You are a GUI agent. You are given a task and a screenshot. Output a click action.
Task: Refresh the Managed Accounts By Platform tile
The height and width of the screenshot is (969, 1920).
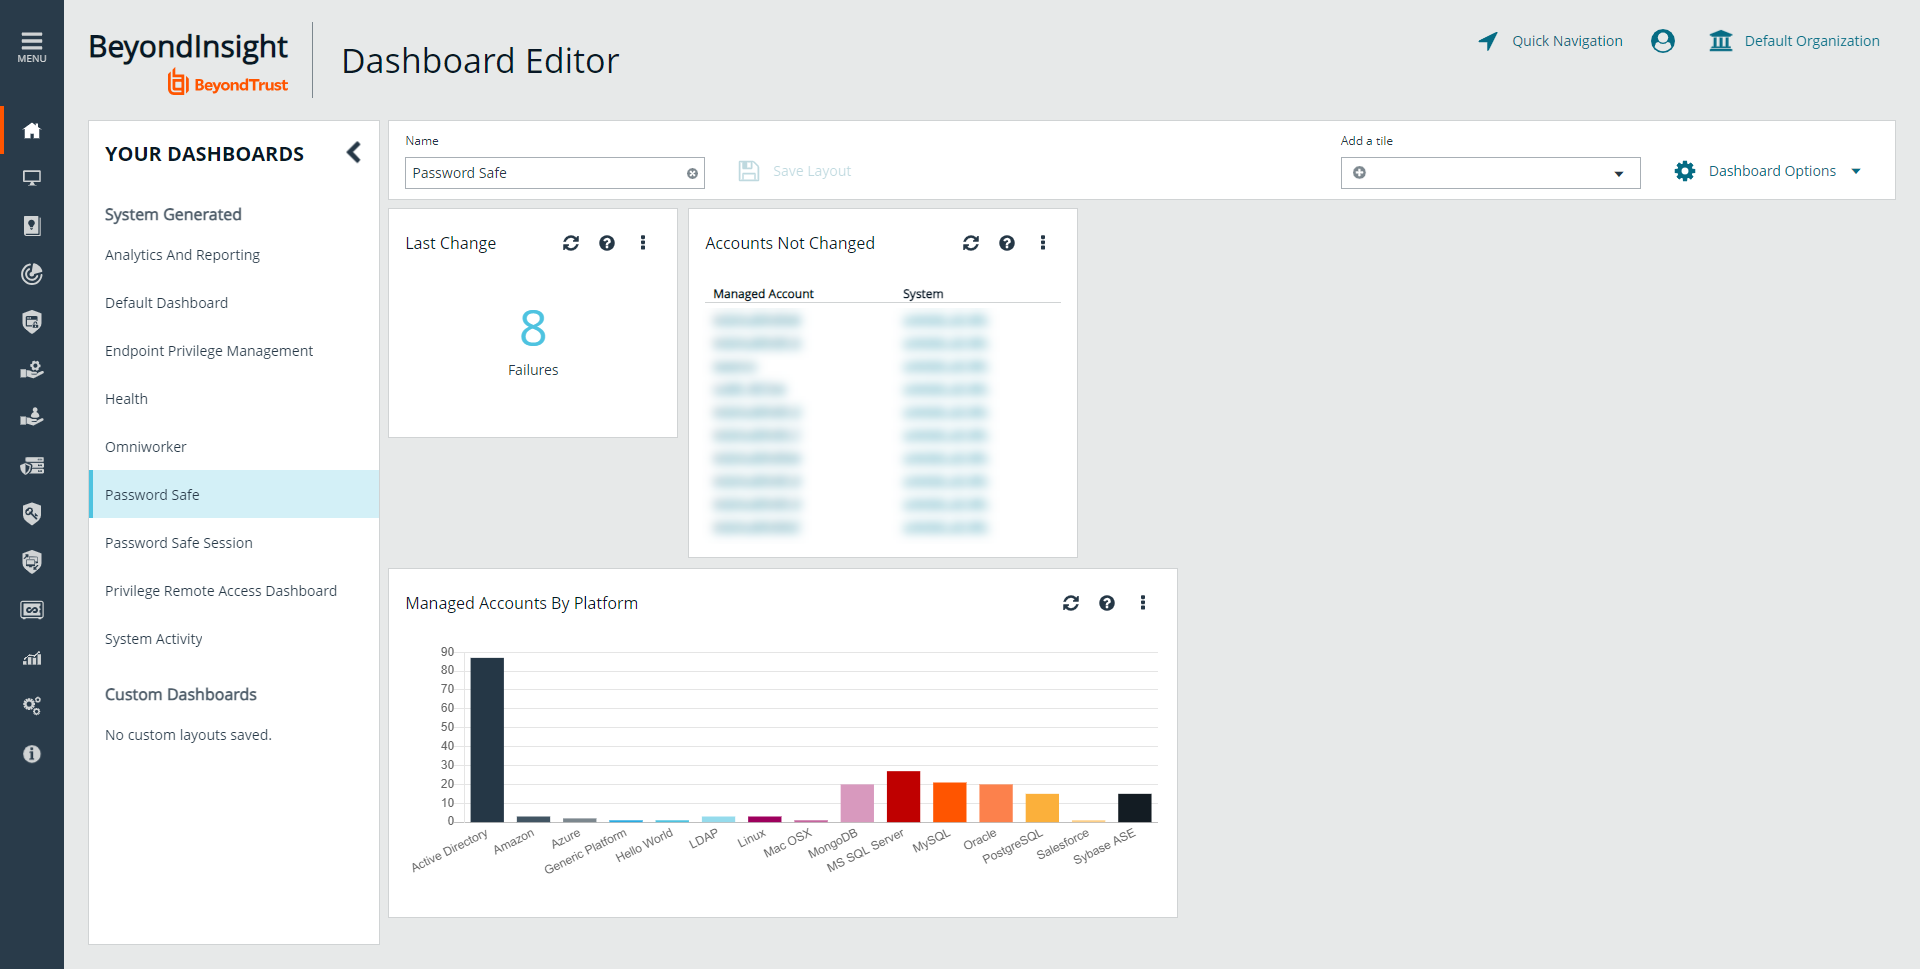(x=1071, y=603)
